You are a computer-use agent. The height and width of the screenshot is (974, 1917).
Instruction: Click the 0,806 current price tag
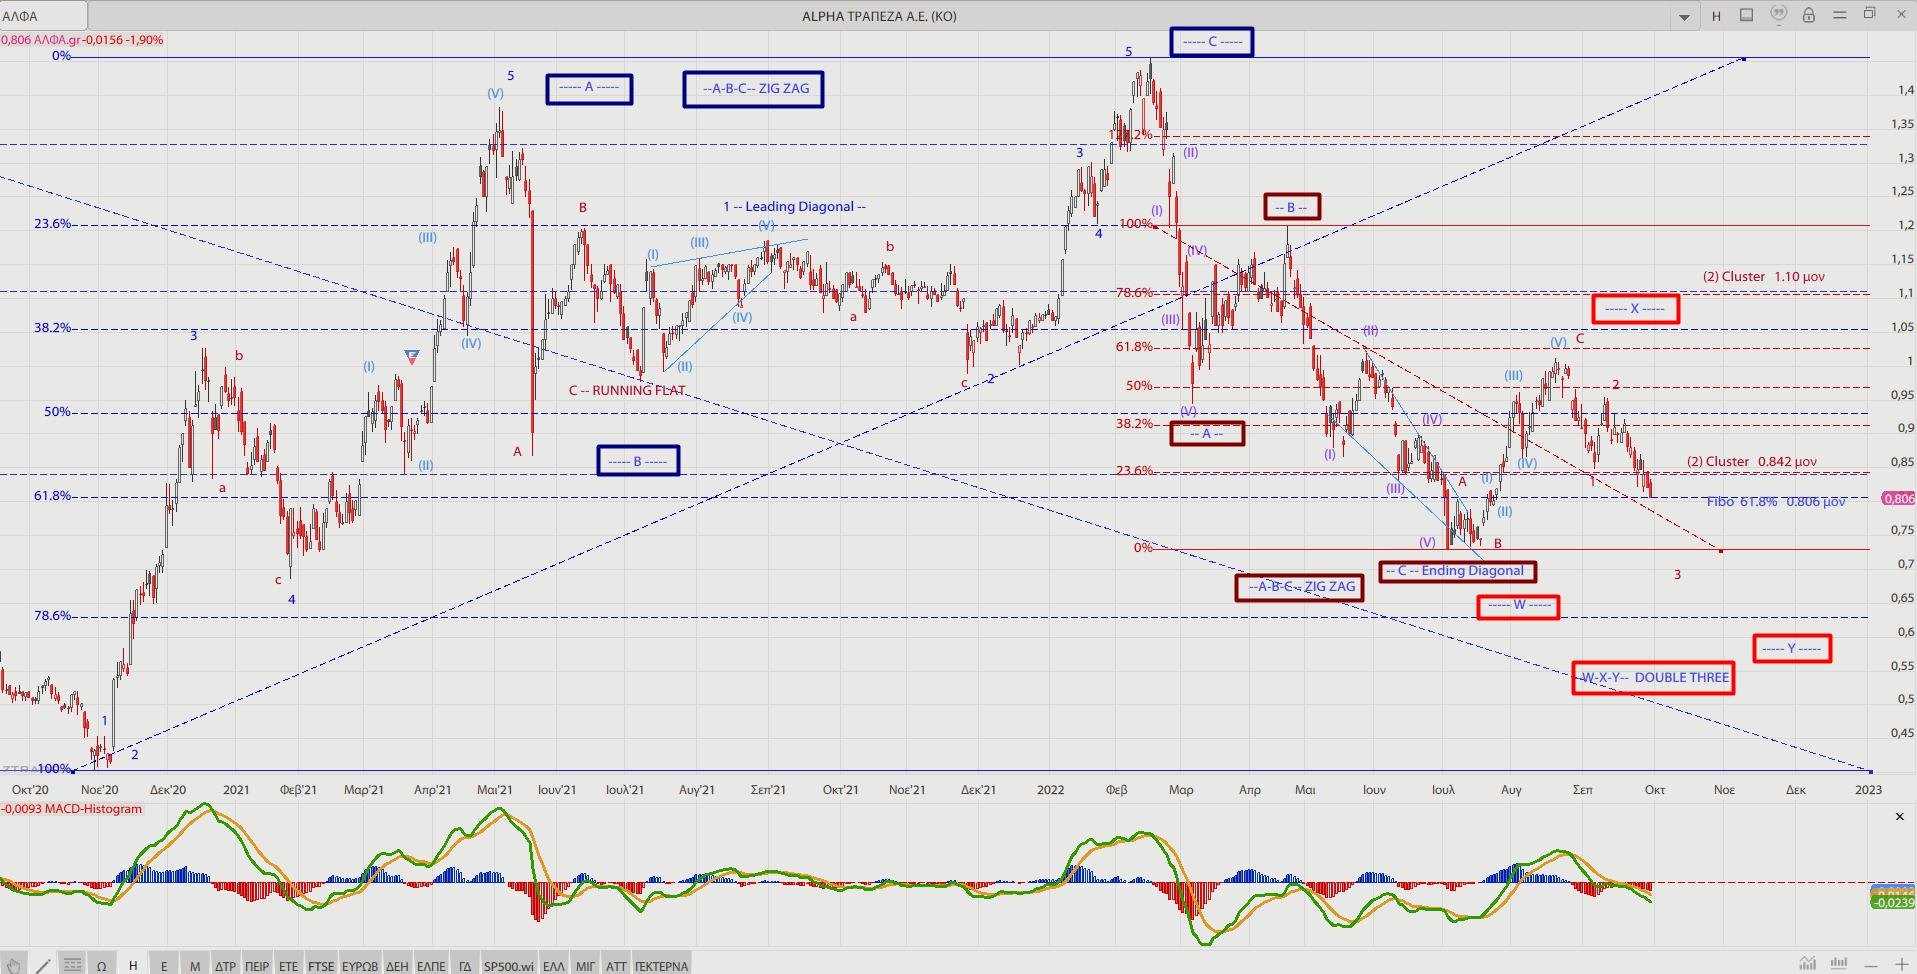(1899, 499)
